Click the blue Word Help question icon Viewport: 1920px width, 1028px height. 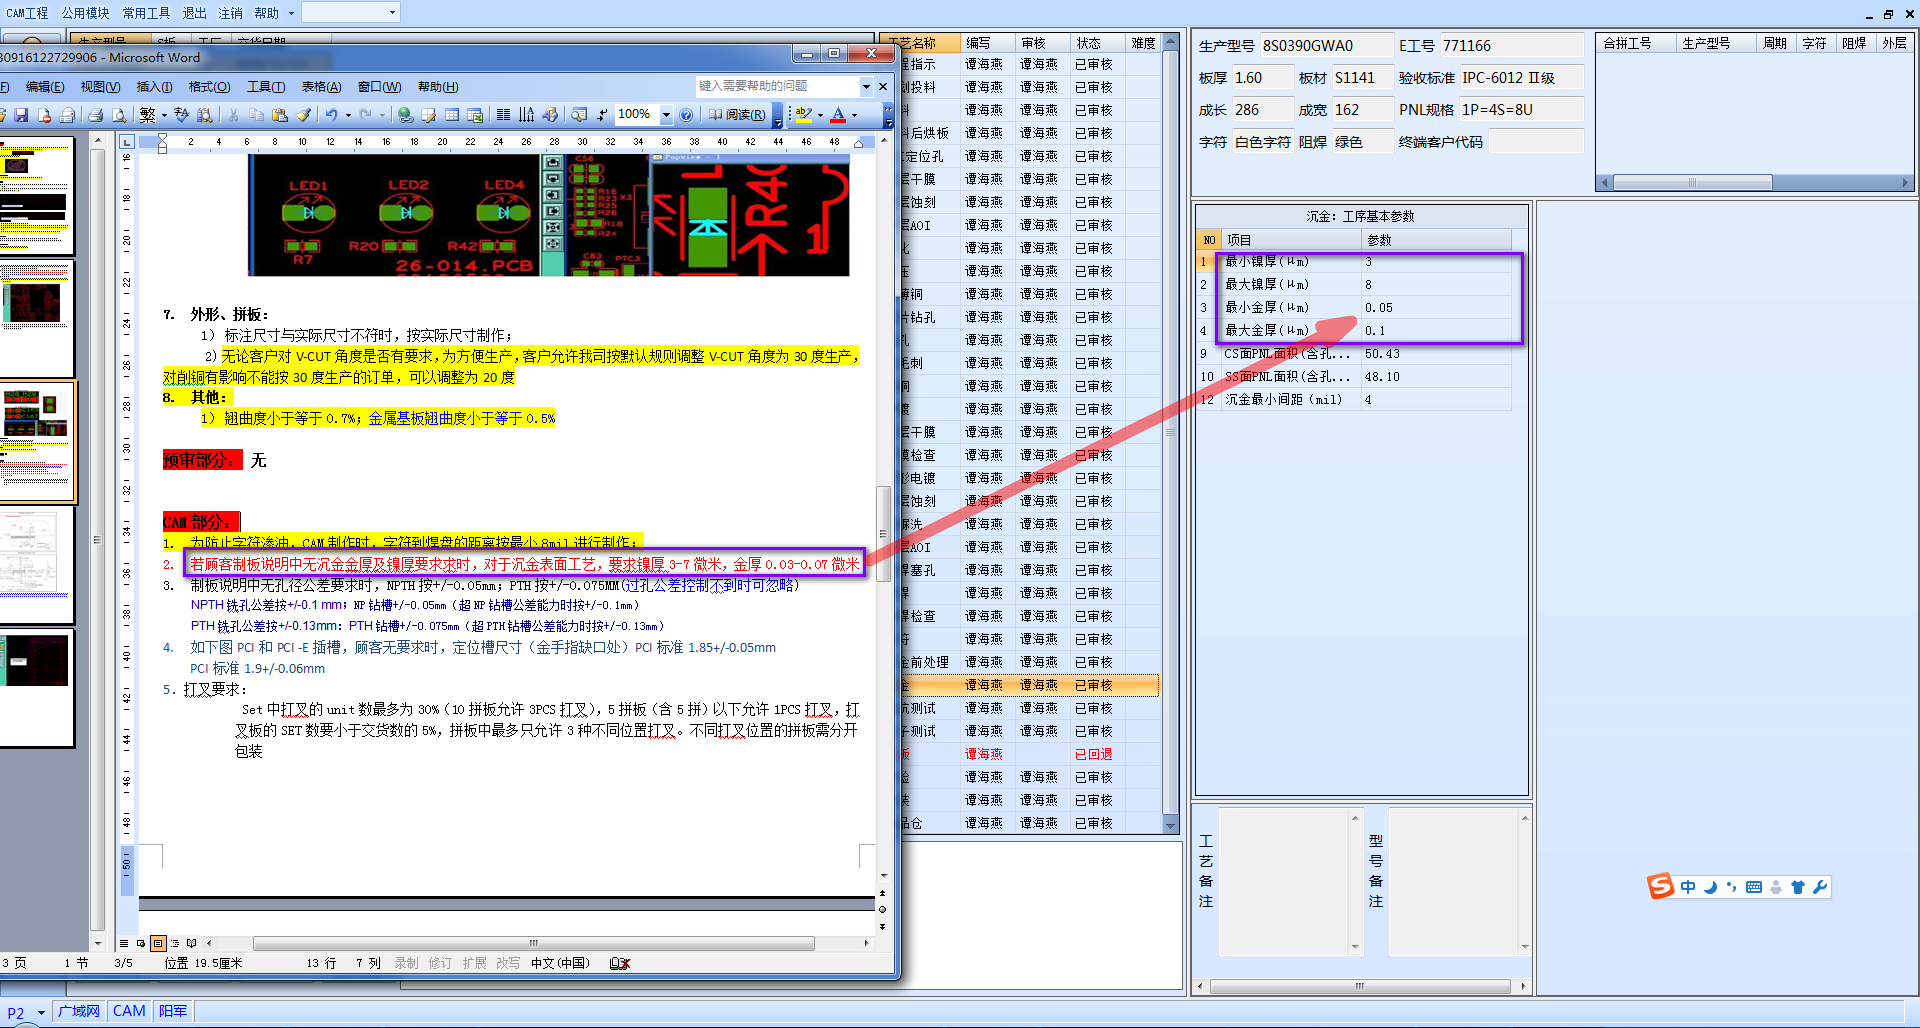[685, 115]
